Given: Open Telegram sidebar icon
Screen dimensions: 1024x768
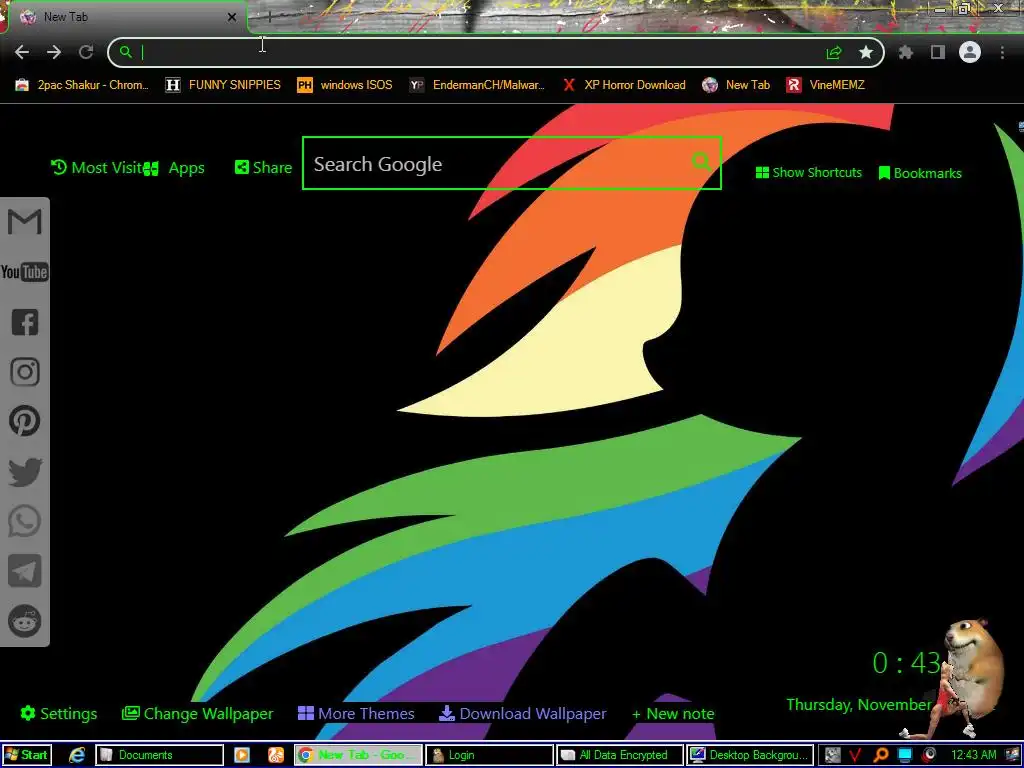Looking at the screenshot, I should 25,571.
